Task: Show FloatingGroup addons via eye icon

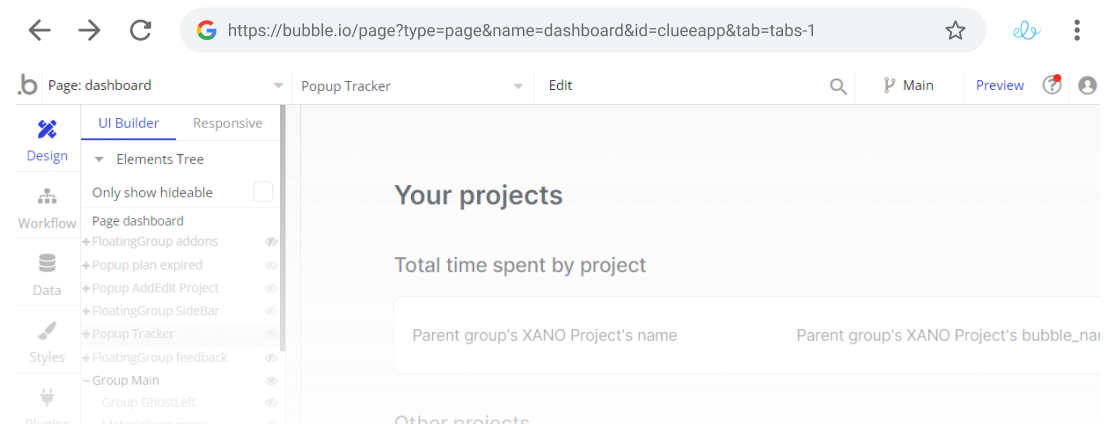Action: tap(271, 242)
